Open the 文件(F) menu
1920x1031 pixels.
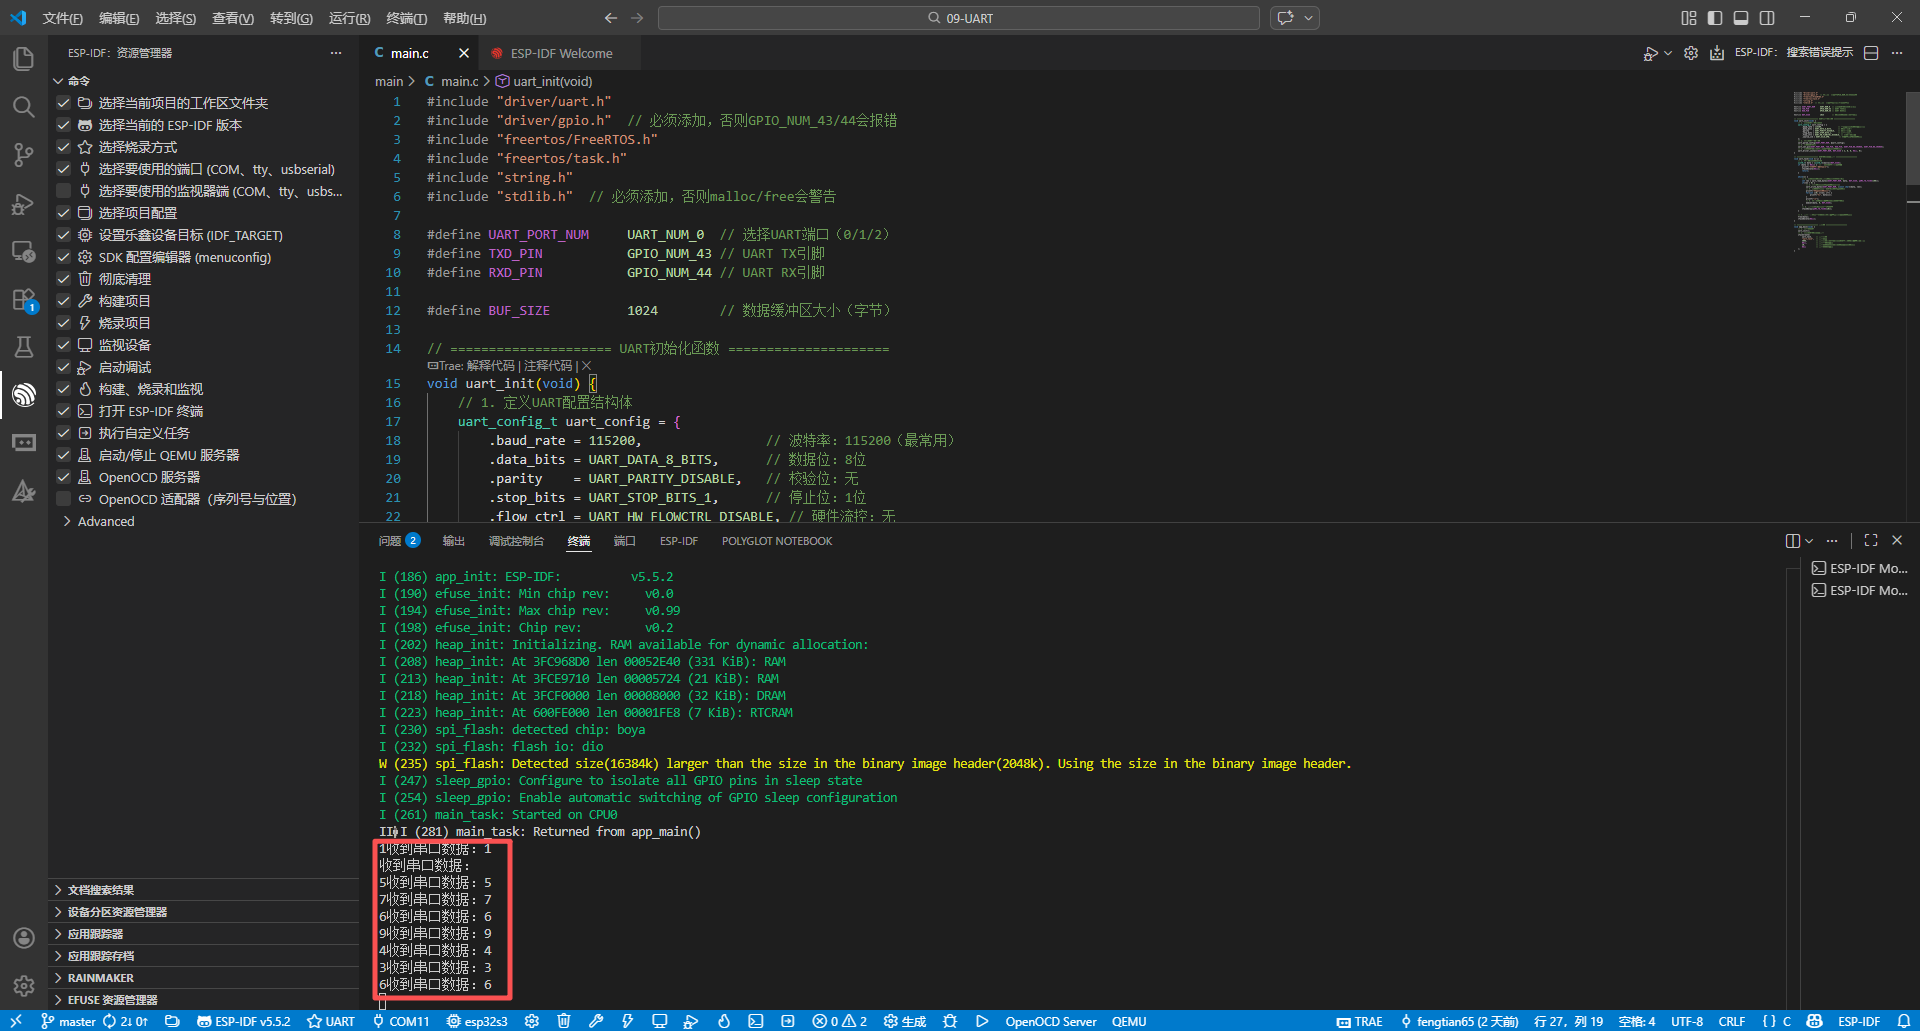click(x=62, y=18)
